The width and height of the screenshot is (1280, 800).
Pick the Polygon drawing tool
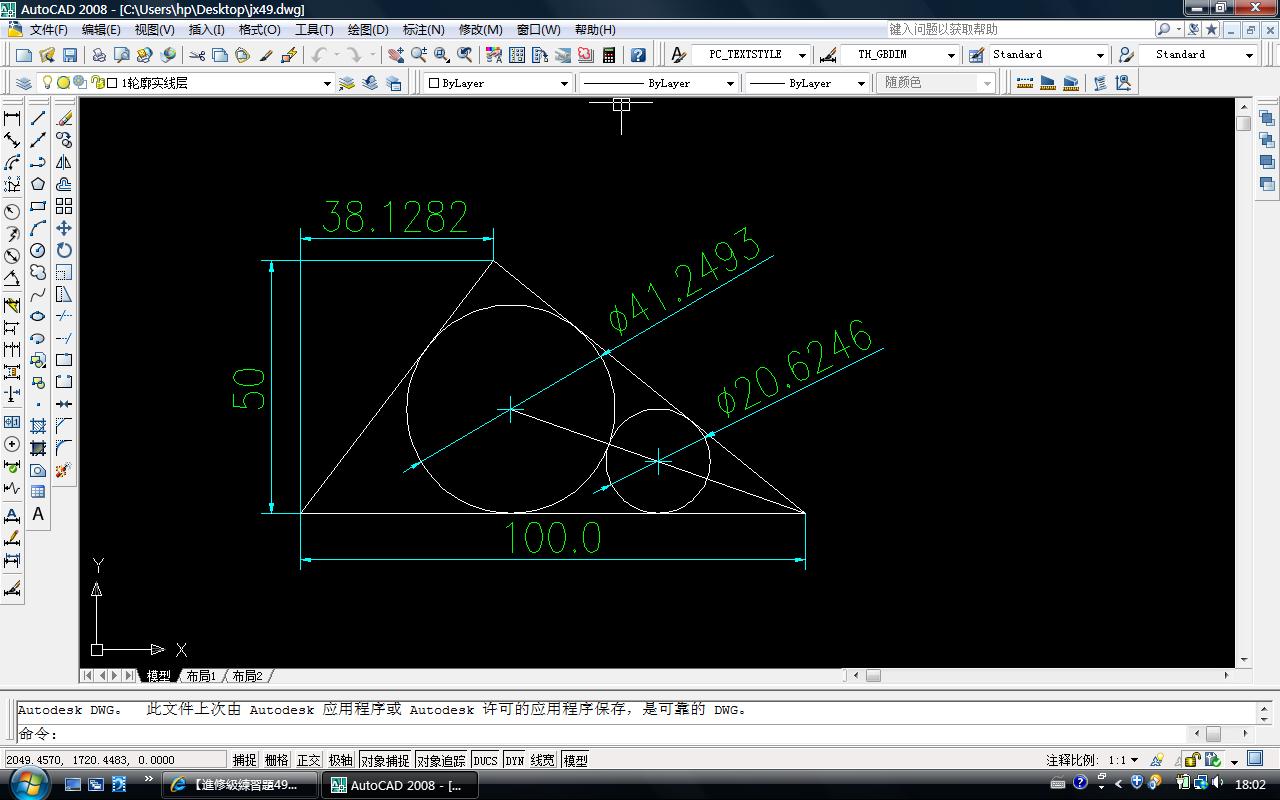point(38,184)
